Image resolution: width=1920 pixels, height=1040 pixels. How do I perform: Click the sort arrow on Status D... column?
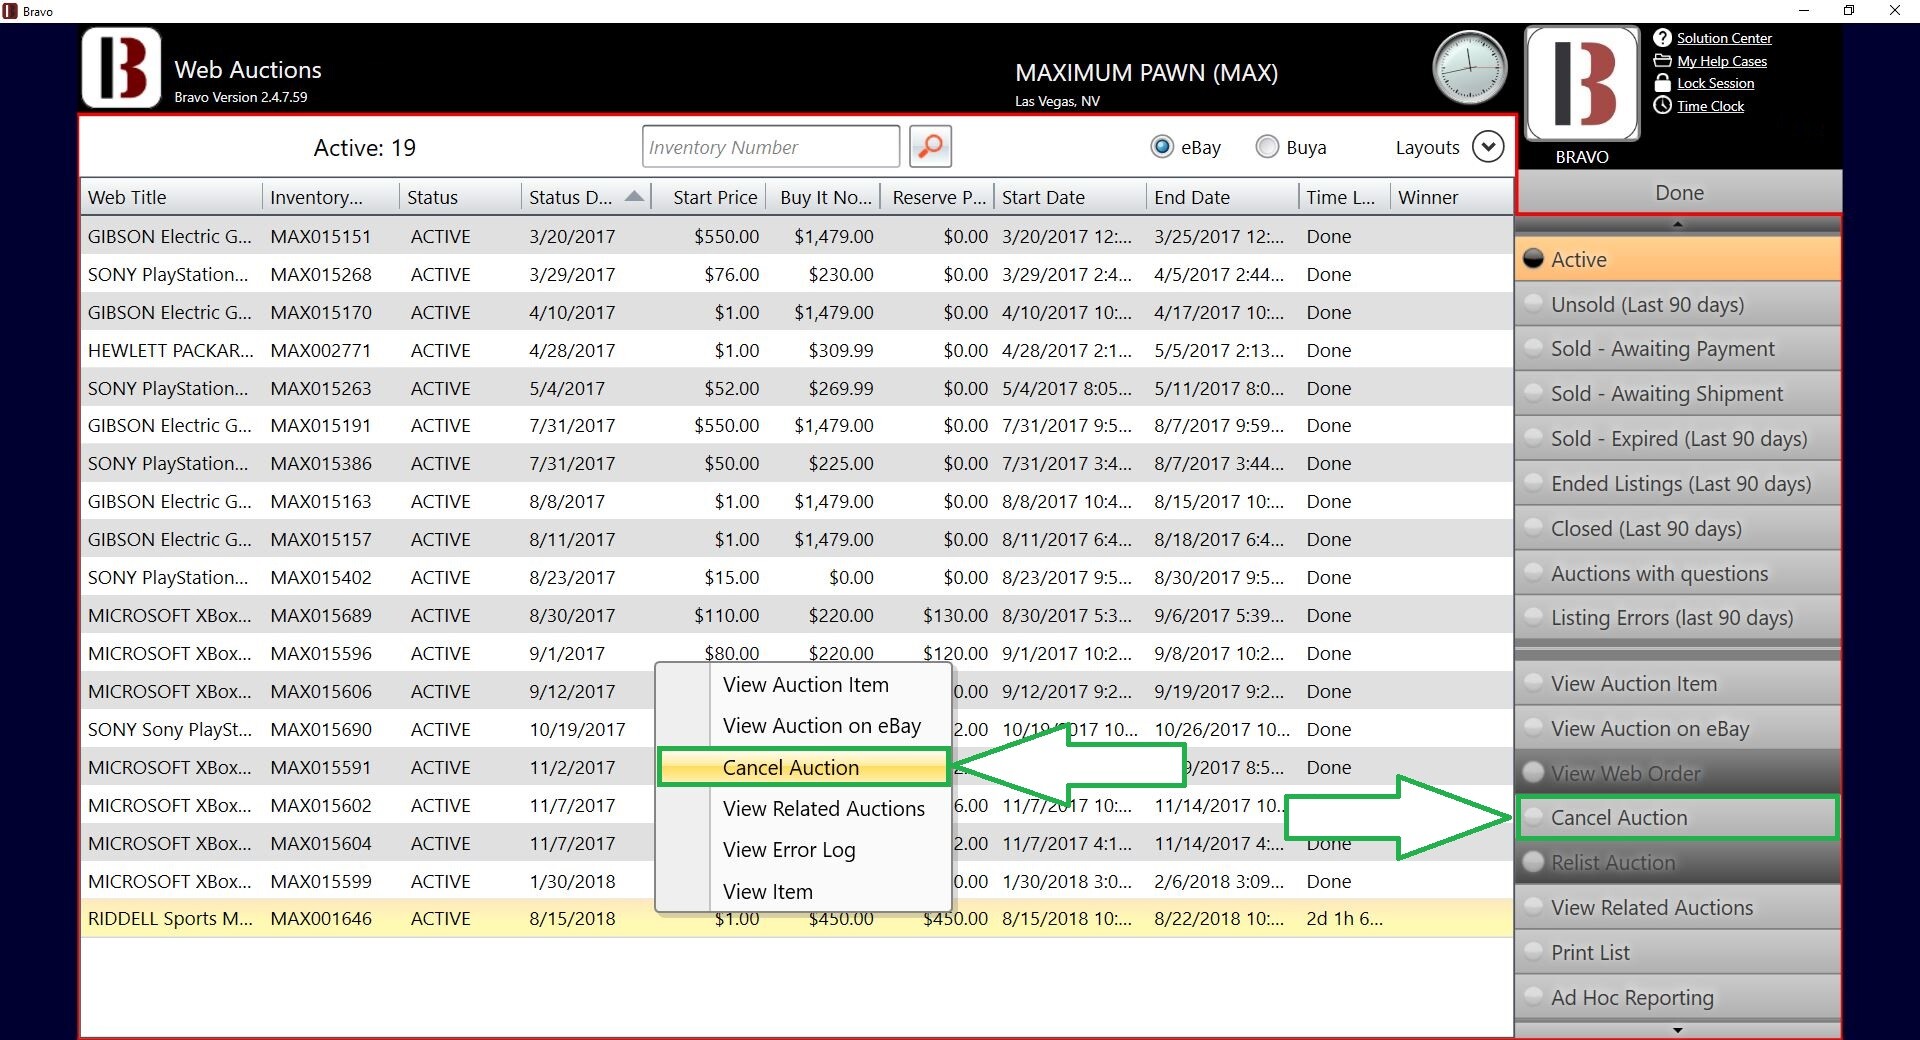click(634, 196)
